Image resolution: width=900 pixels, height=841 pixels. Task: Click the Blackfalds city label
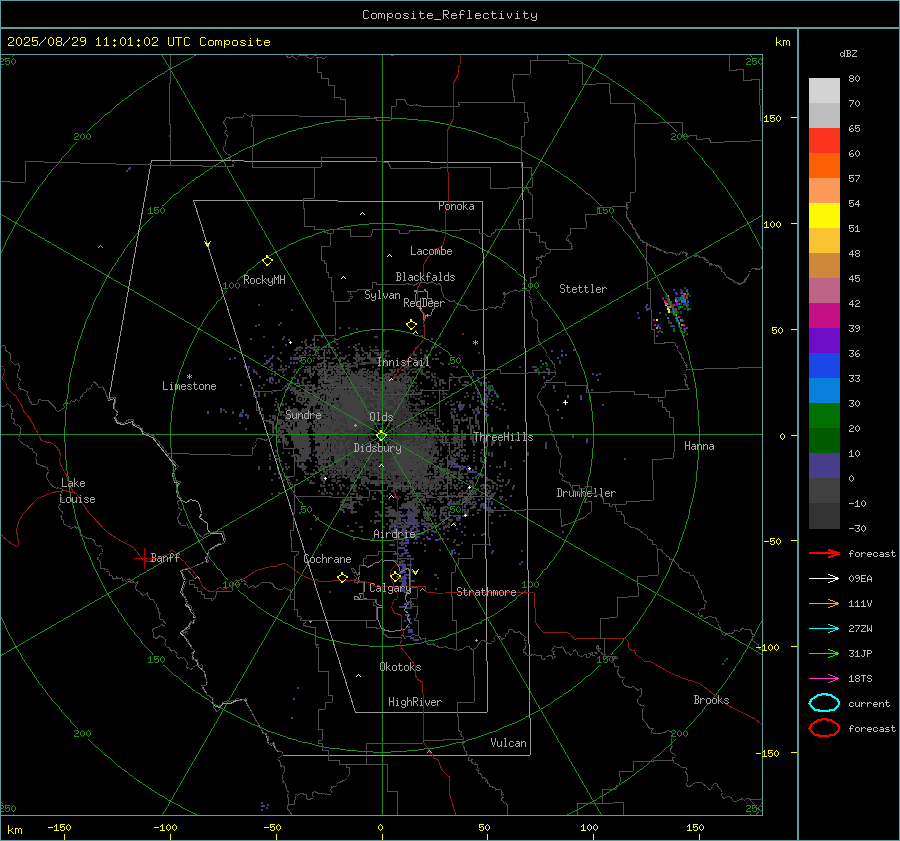[425, 277]
